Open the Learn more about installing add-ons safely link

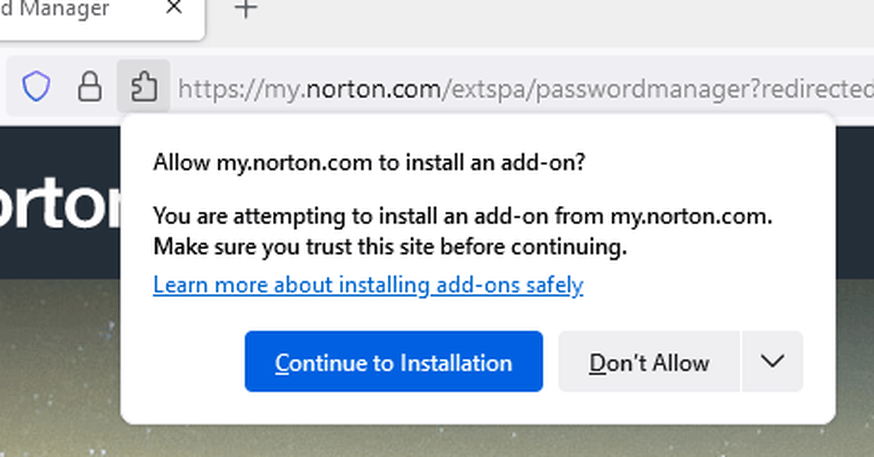368,285
